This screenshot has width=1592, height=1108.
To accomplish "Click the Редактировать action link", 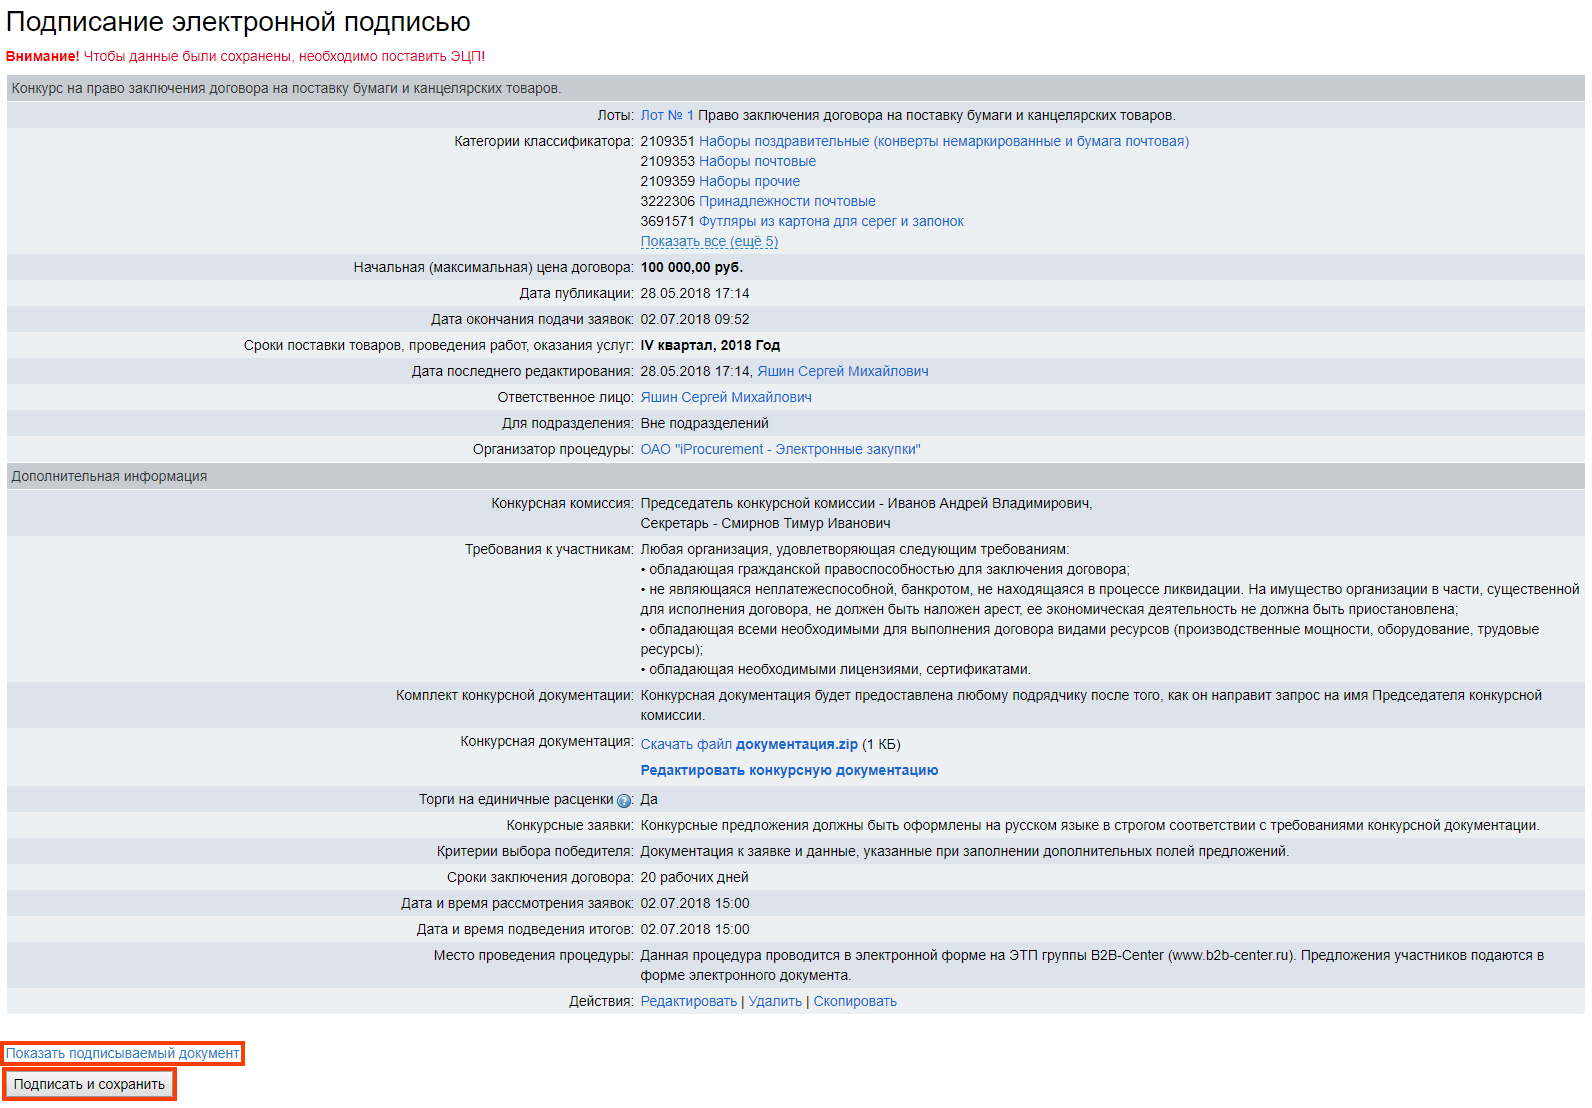I will click(x=688, y=1001).
